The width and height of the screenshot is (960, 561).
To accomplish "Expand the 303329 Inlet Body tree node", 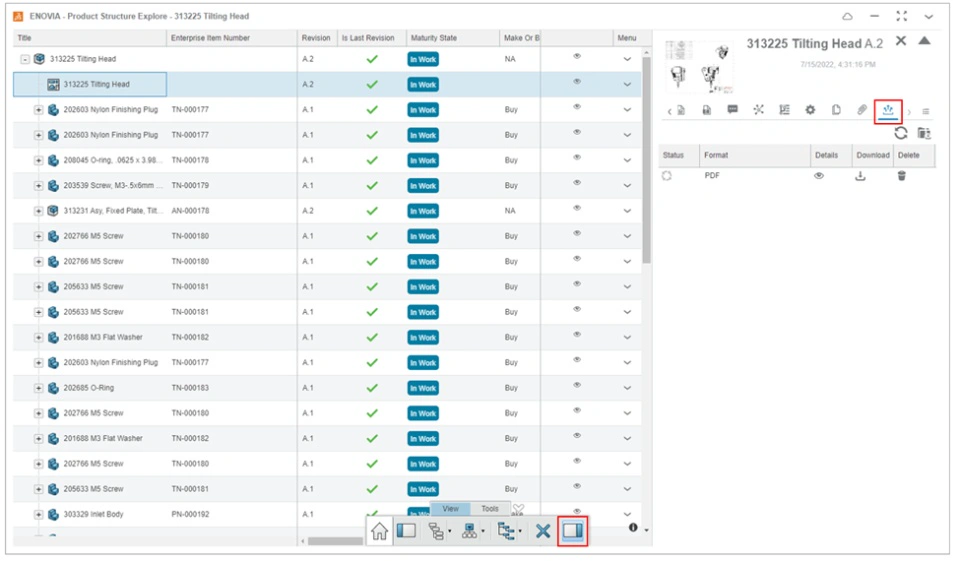I will tap(38, 514).
